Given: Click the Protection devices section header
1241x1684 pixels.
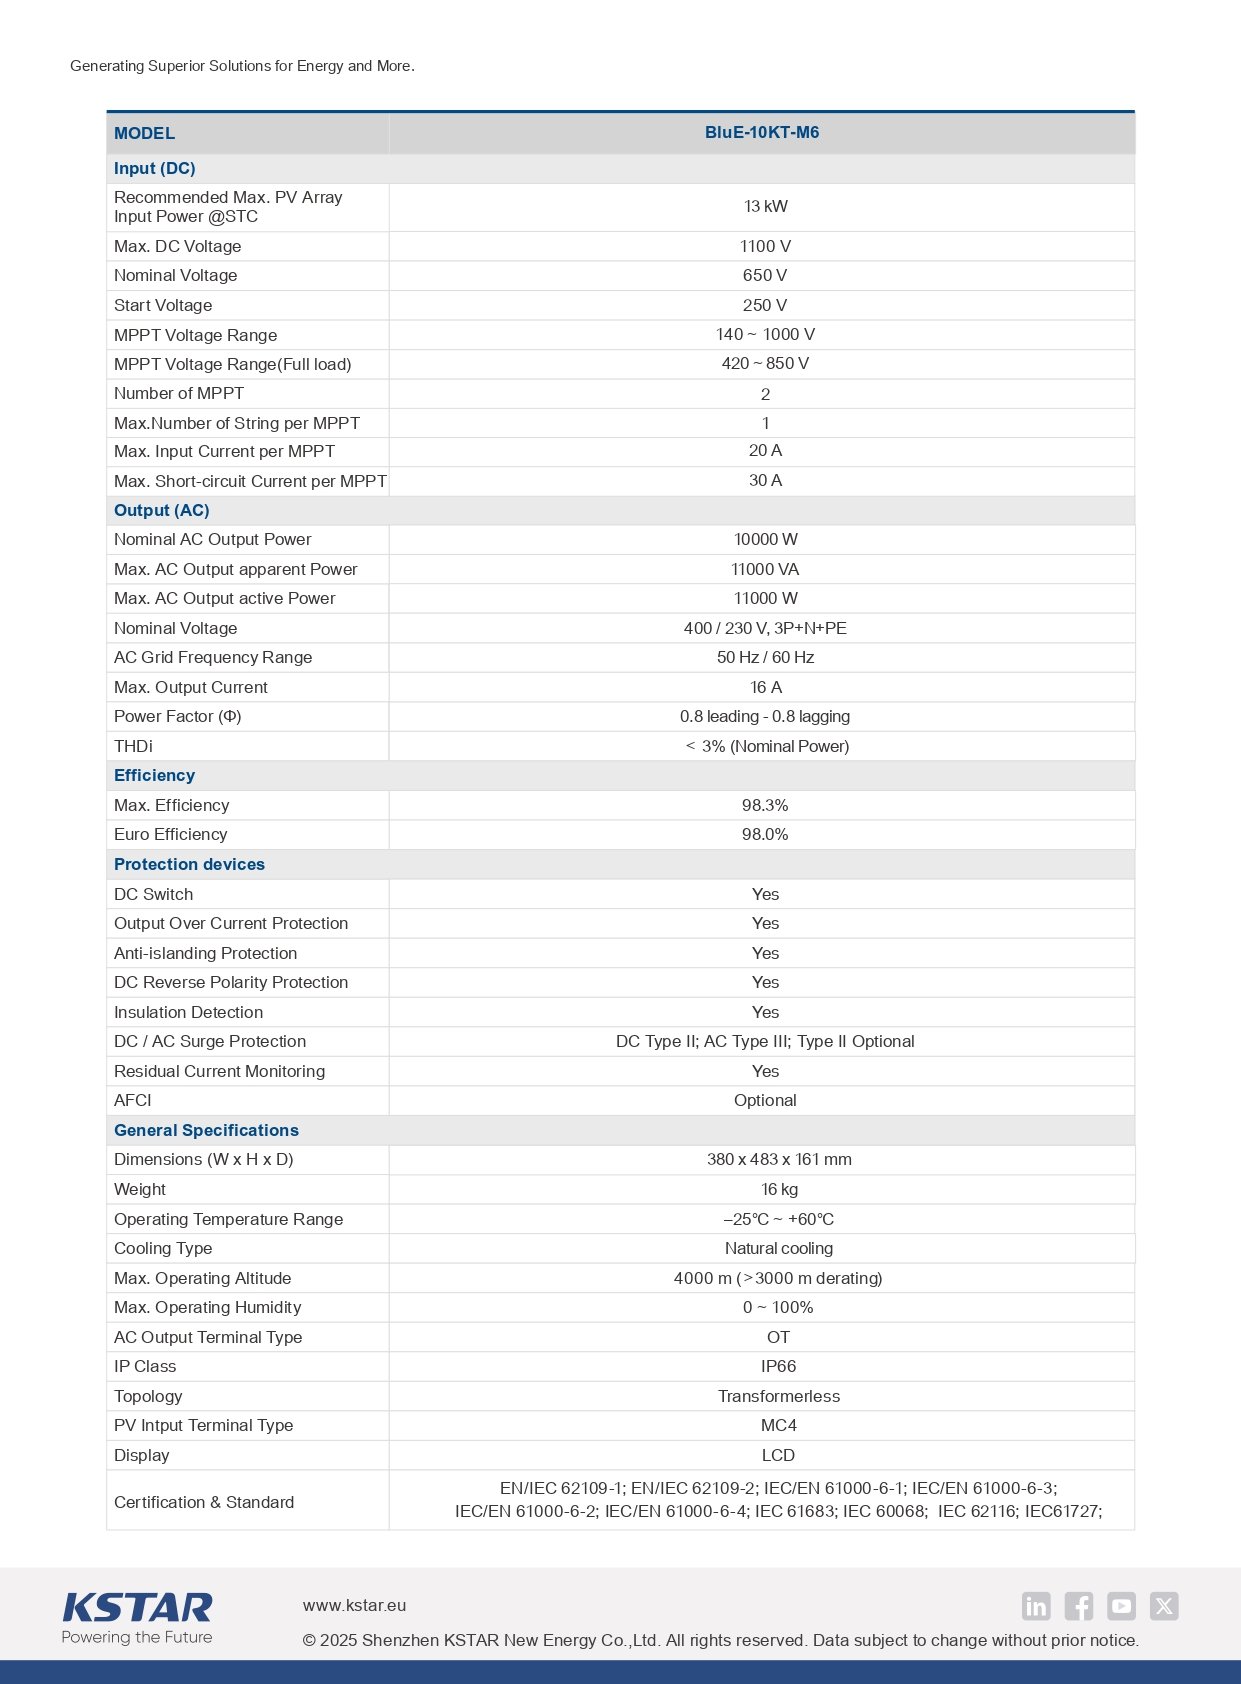Looking at the screenshot, I should point(189,864).
